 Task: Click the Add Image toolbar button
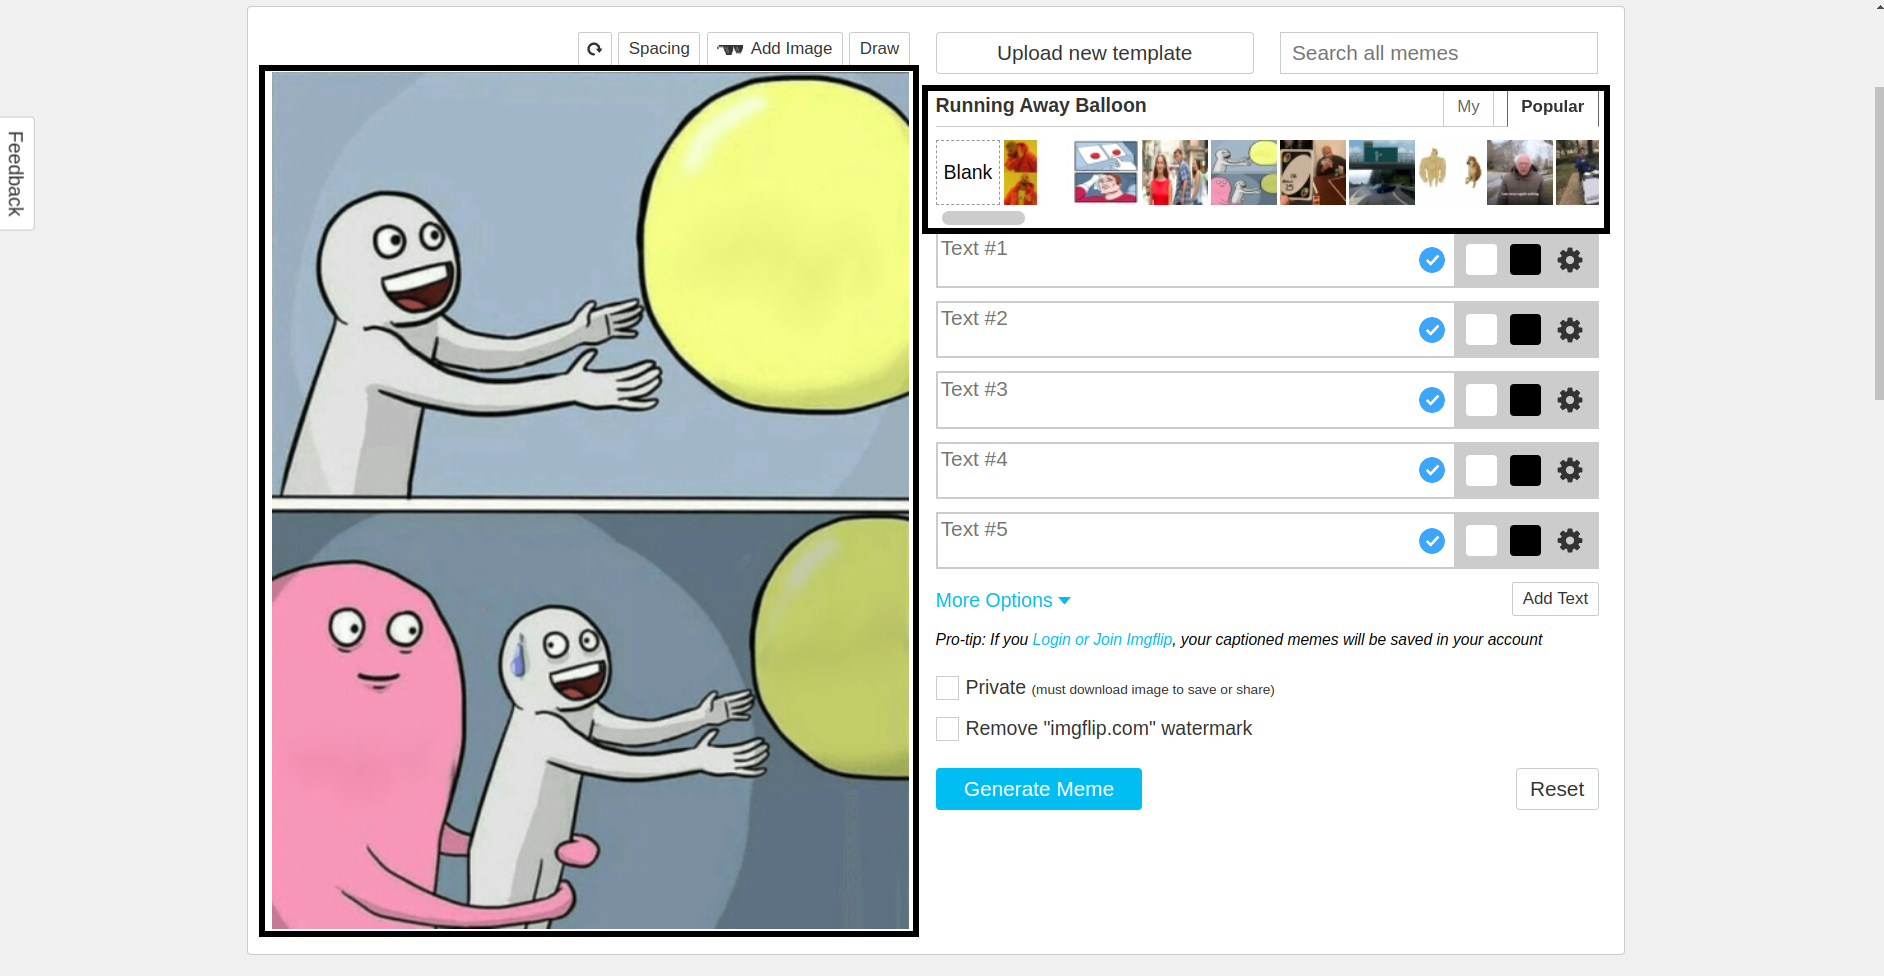pos(775,49)
